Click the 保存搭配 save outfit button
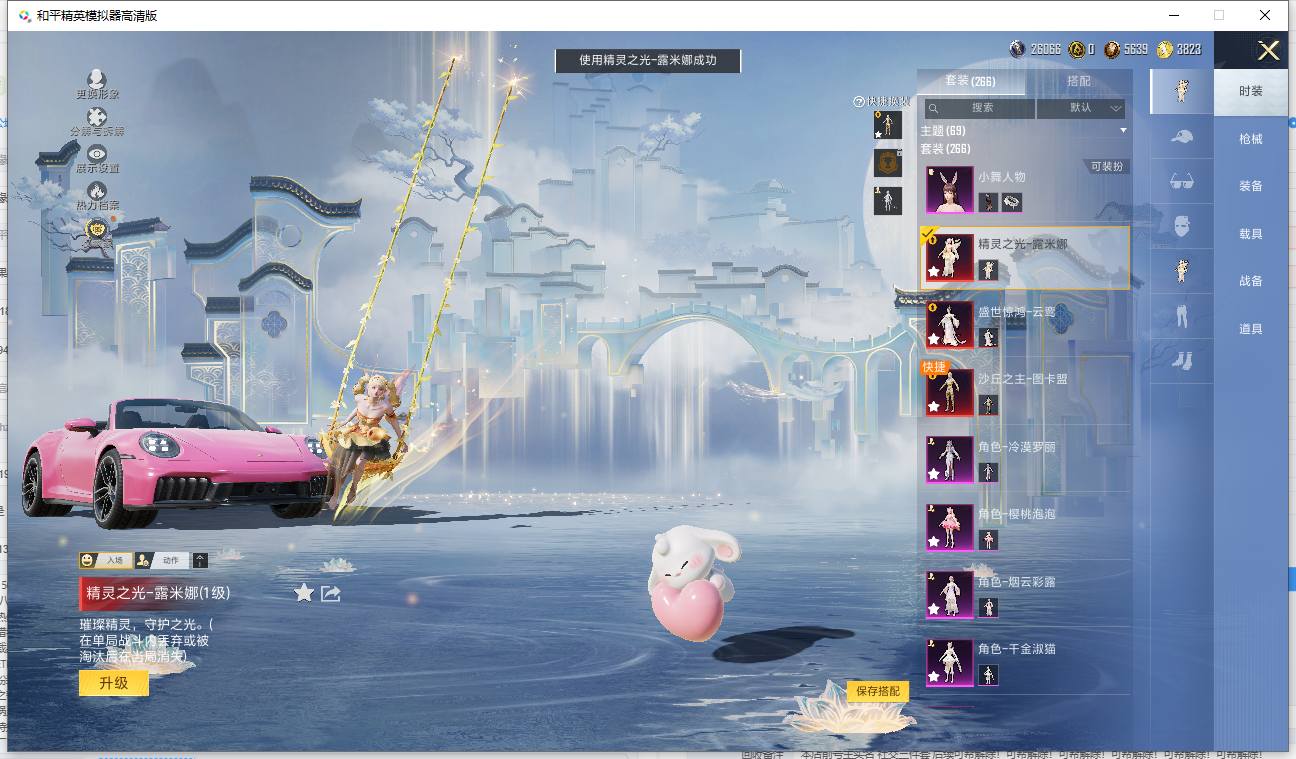 tap(878, 691)
